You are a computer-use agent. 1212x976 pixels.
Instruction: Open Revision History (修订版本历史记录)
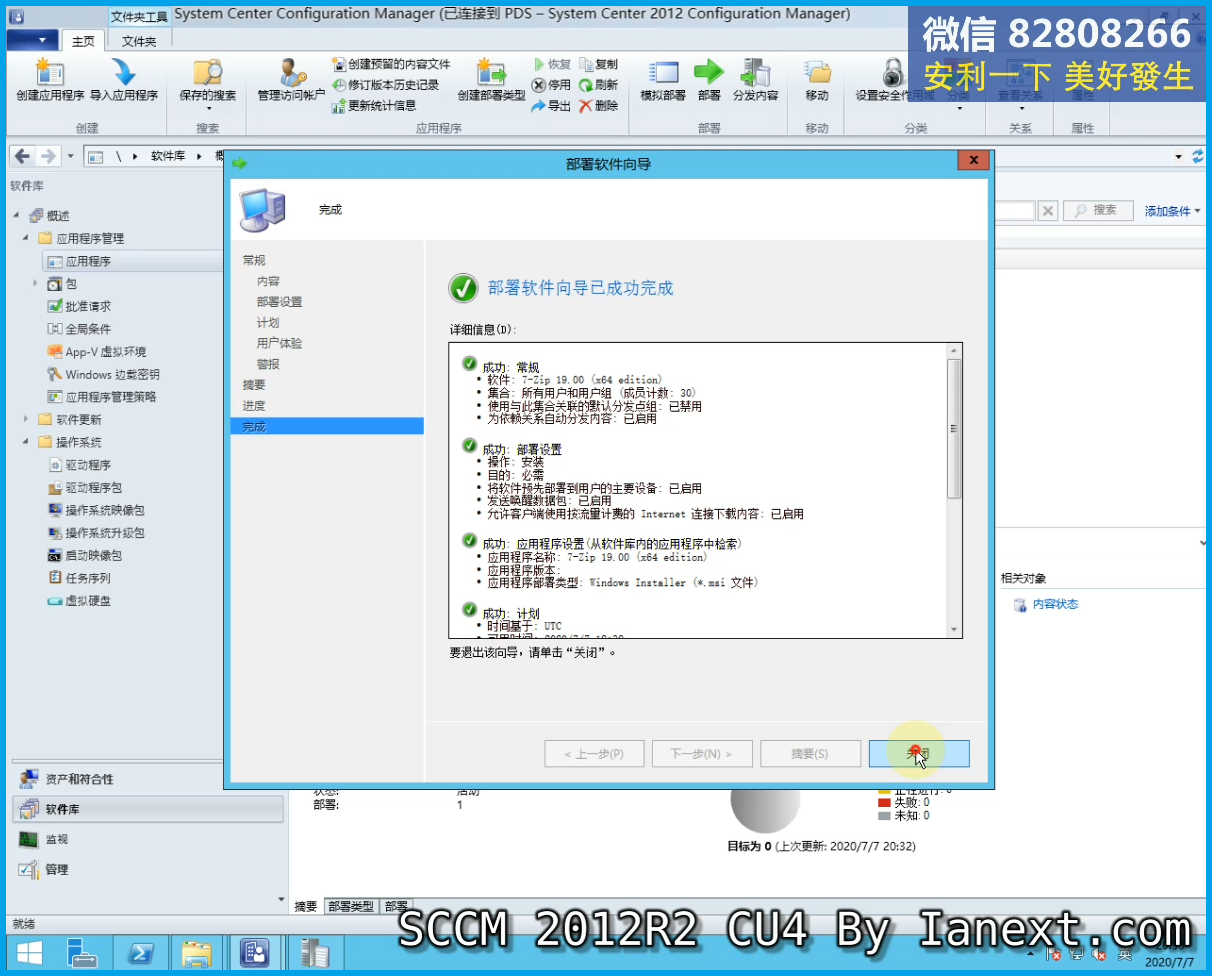(x=385, y=85)
